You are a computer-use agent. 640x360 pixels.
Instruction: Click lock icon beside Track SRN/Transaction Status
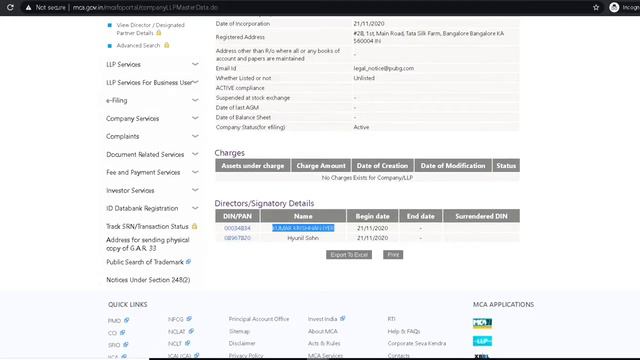pos(194,226)
